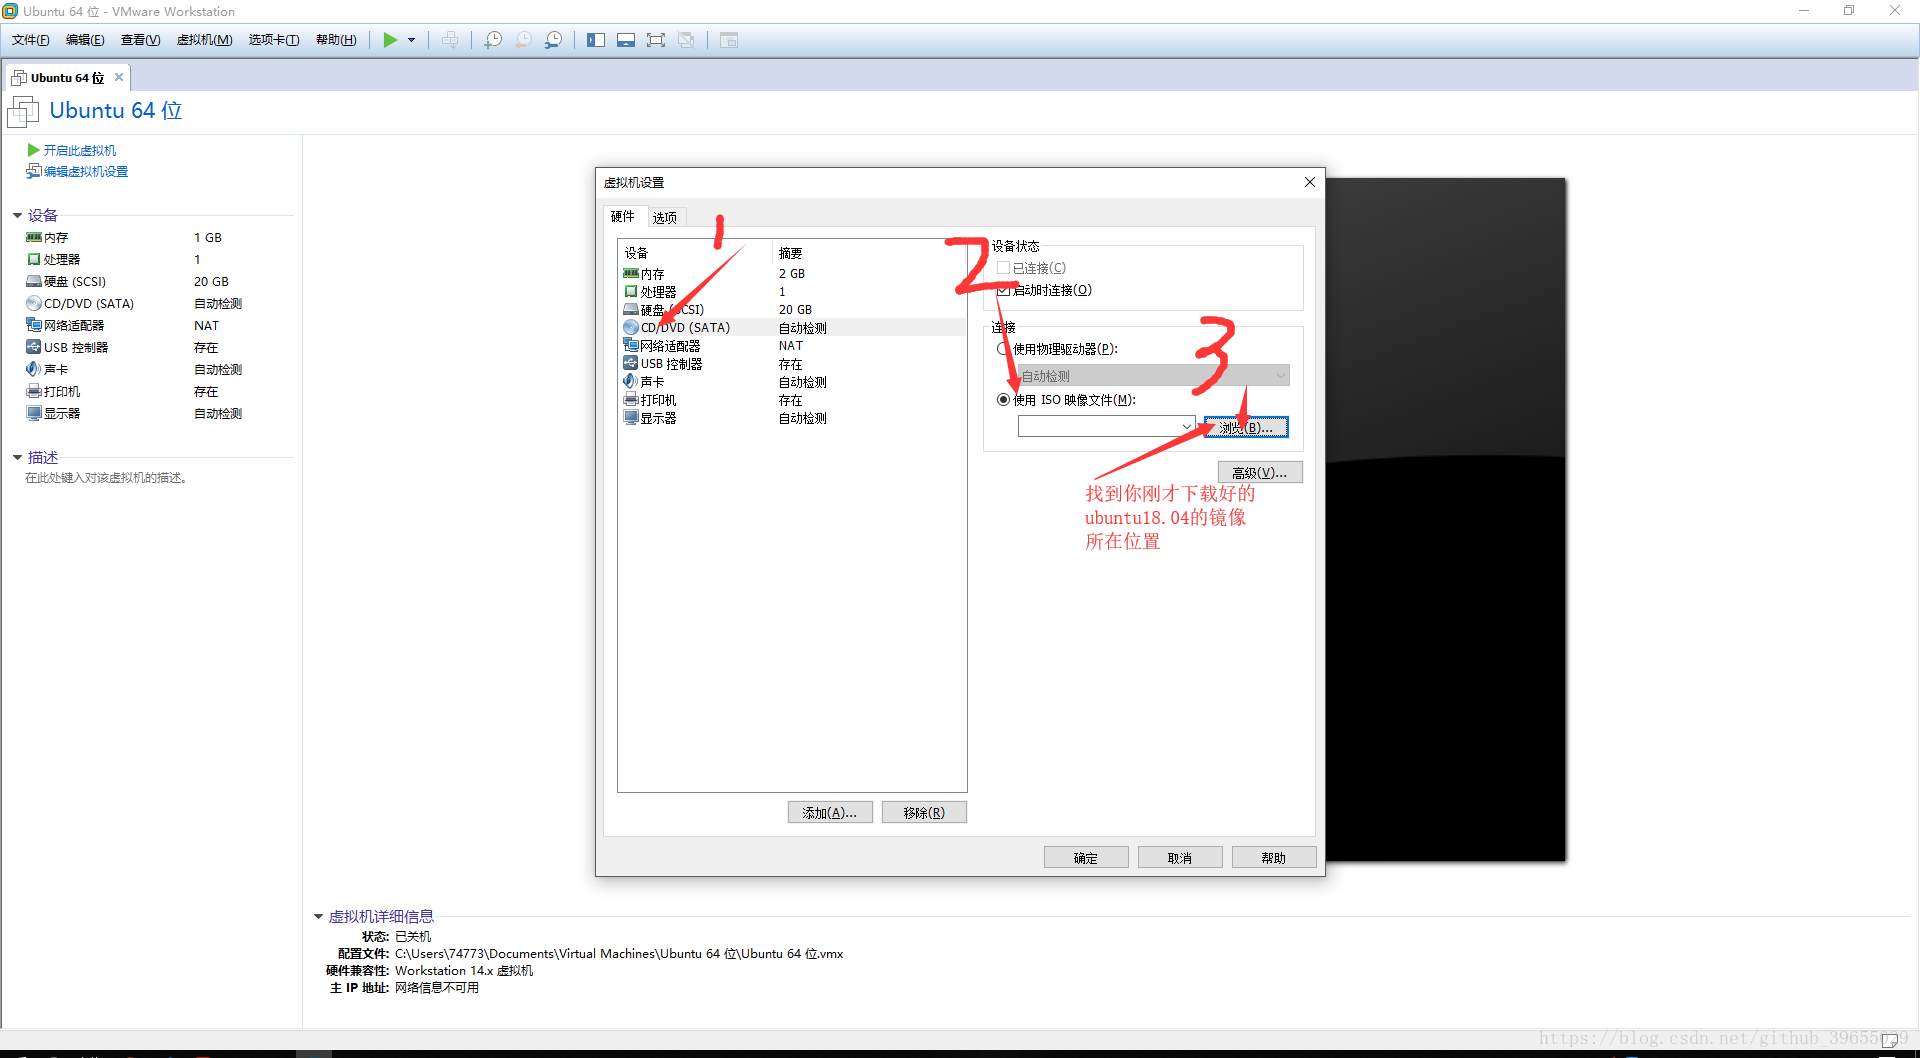Select the network adapter in hardware list
This screenshot has height=1058, width=1920.
coord(670,346)
